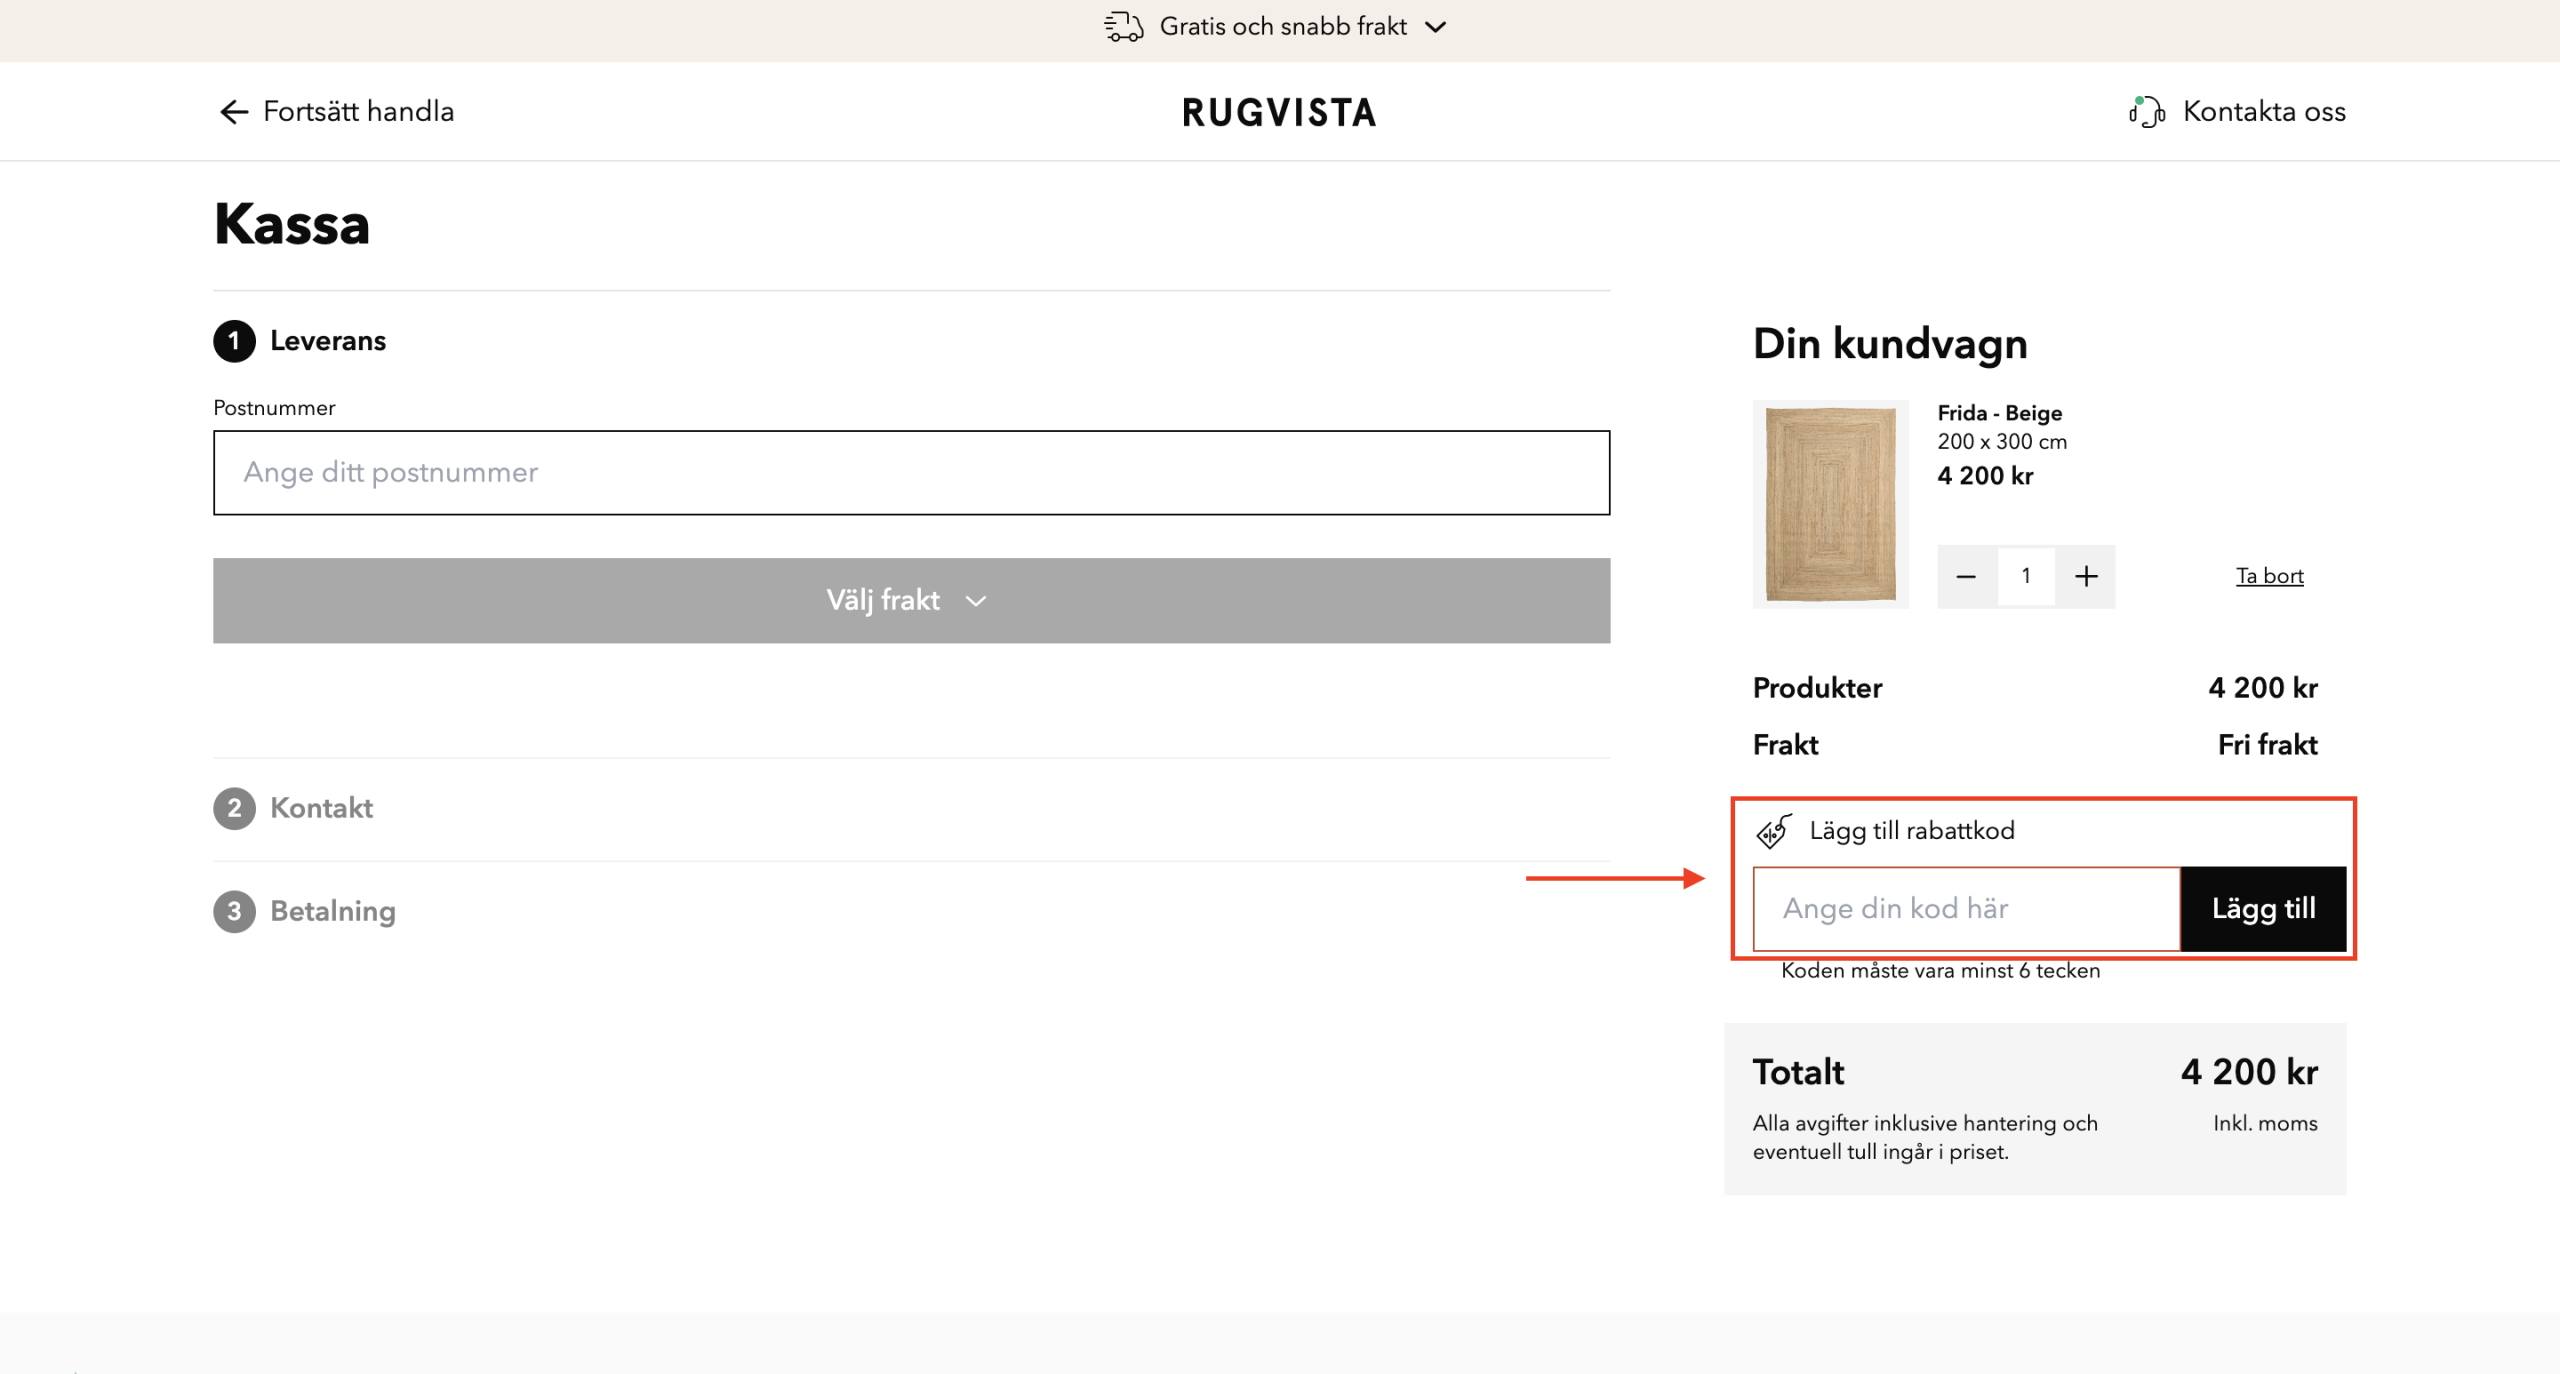Open Kontakta oss link
This screenshot has width=2560, height=1374.
[2264, 111]
